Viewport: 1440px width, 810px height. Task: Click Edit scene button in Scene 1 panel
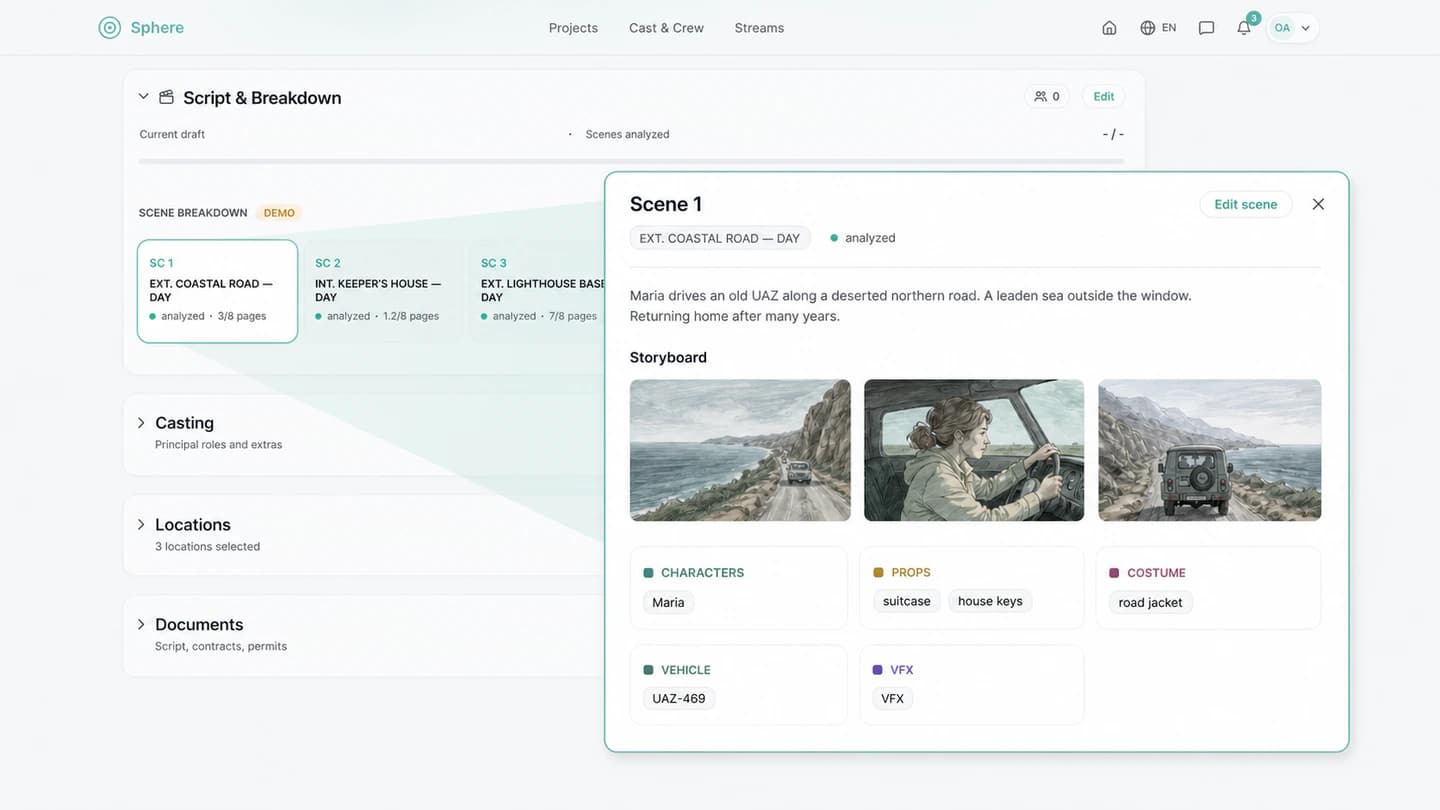tap(1246, 204)
